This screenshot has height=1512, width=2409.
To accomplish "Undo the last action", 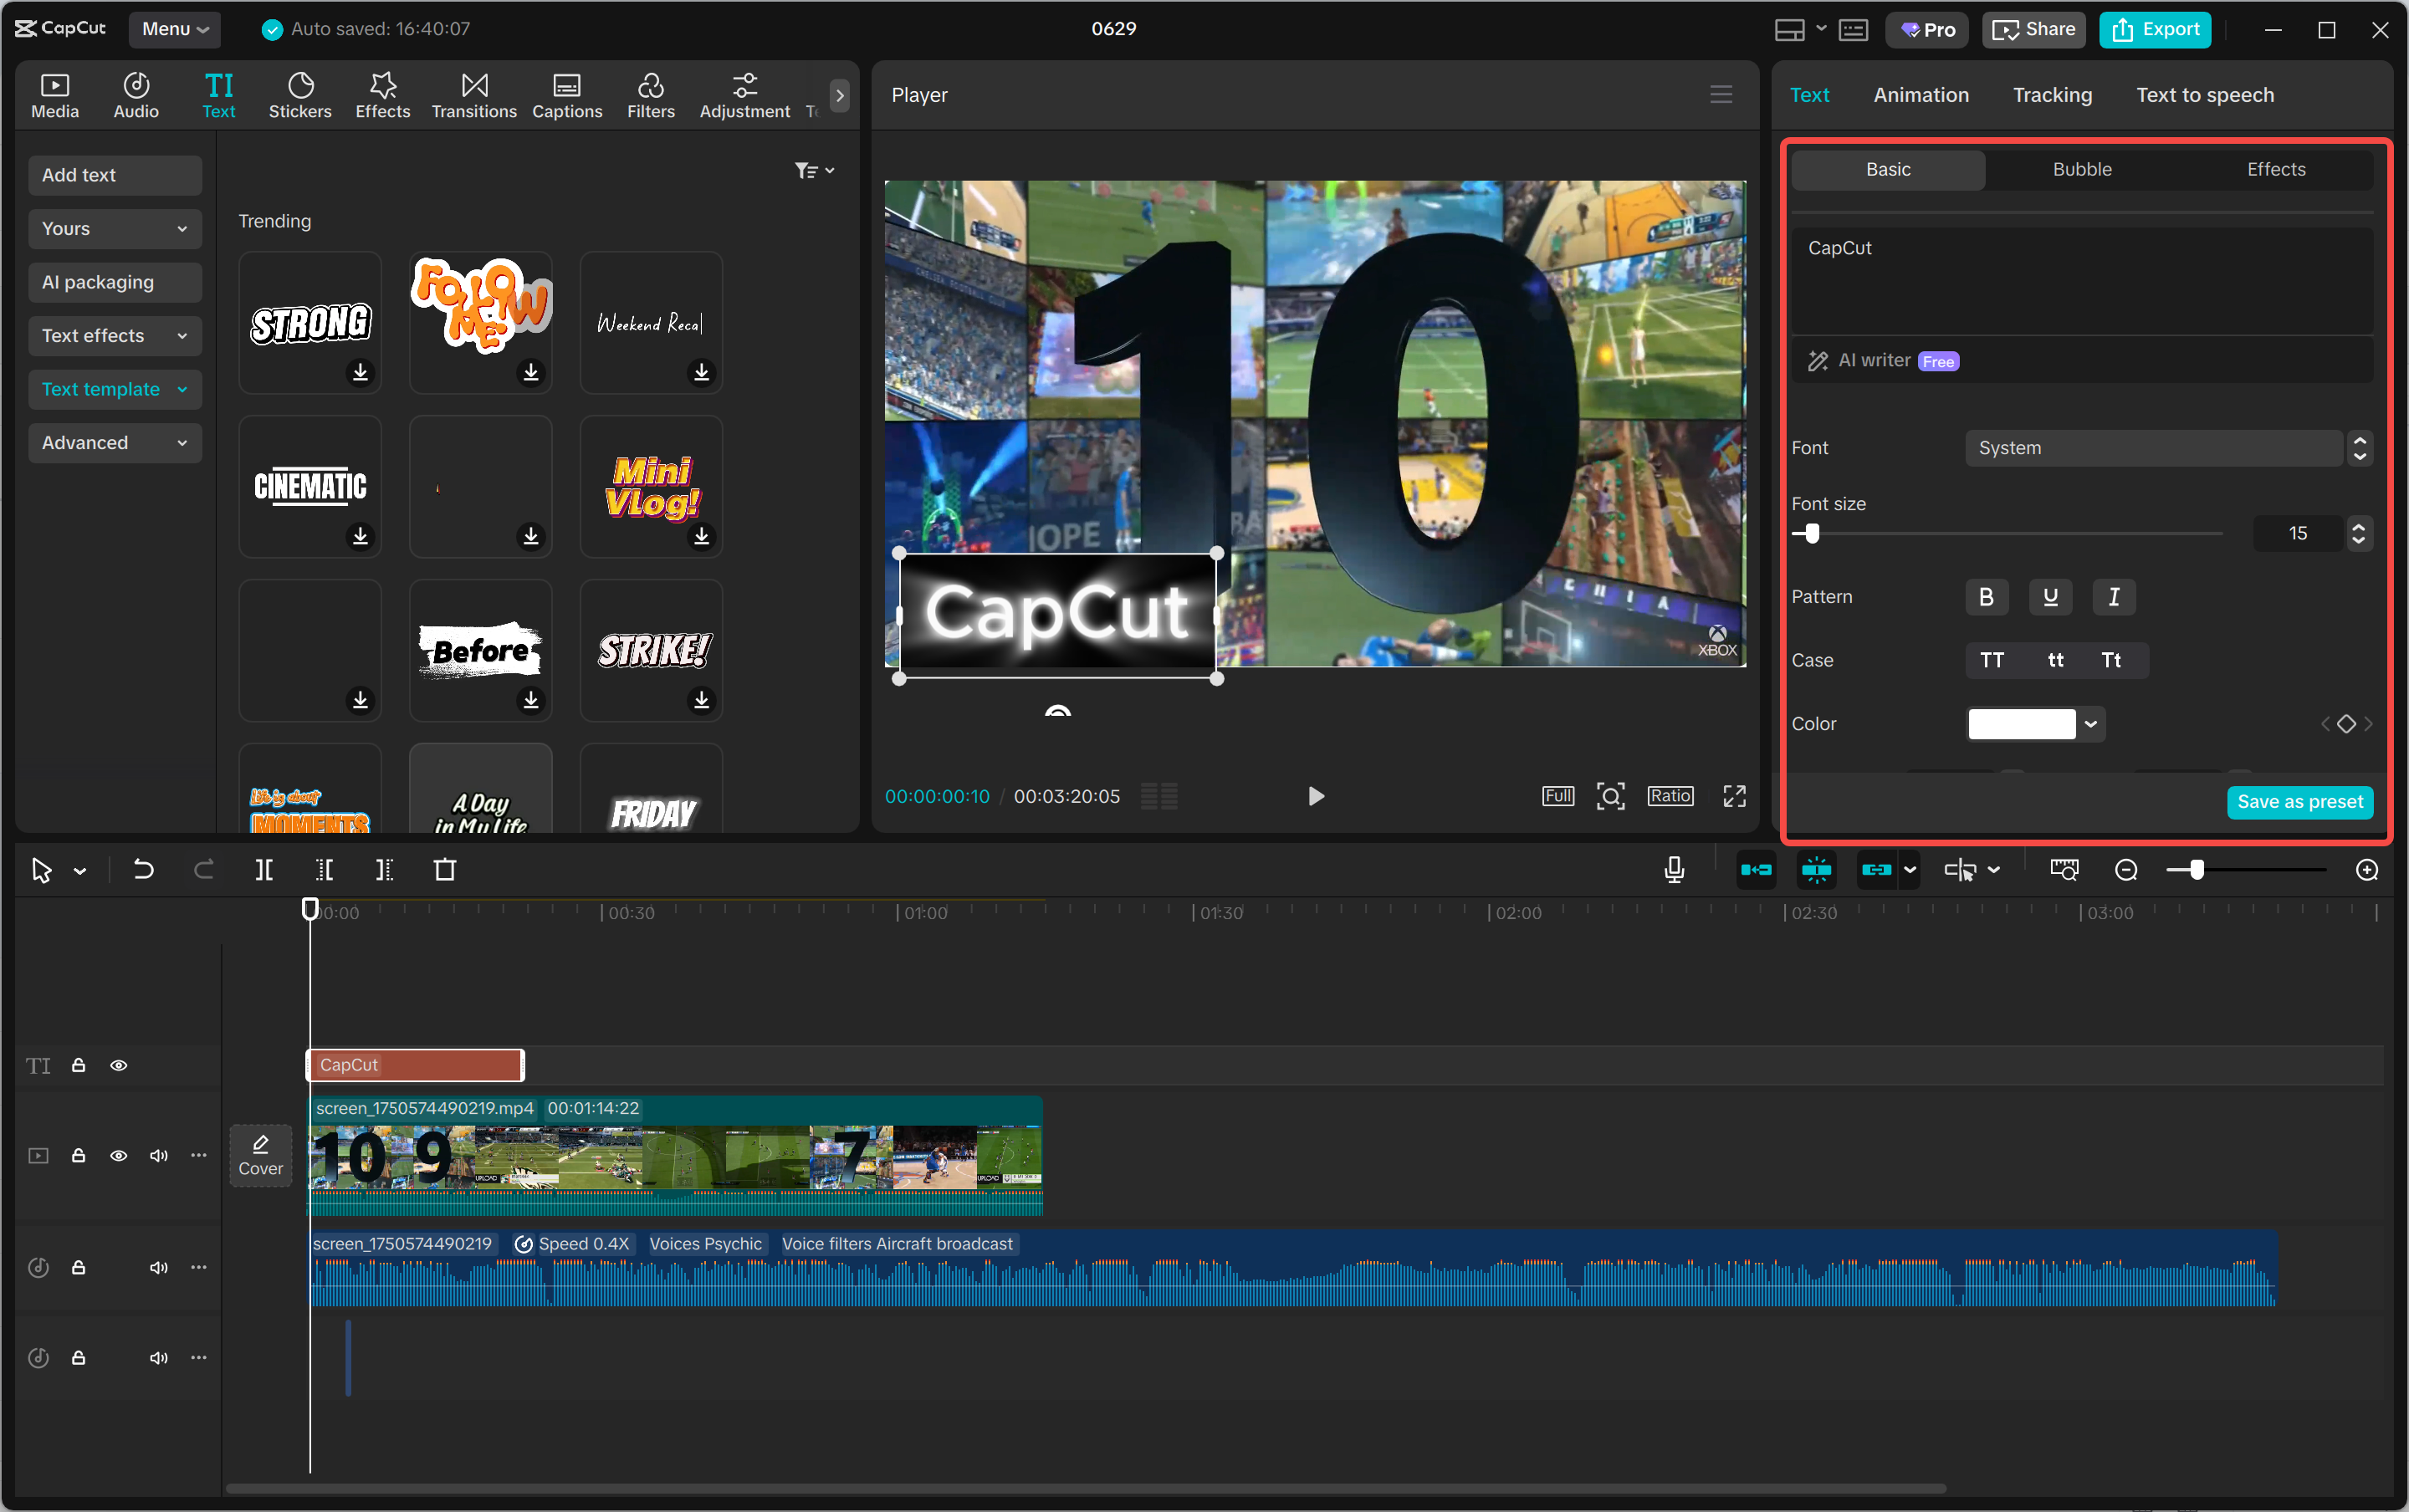I will click(143, 869).
